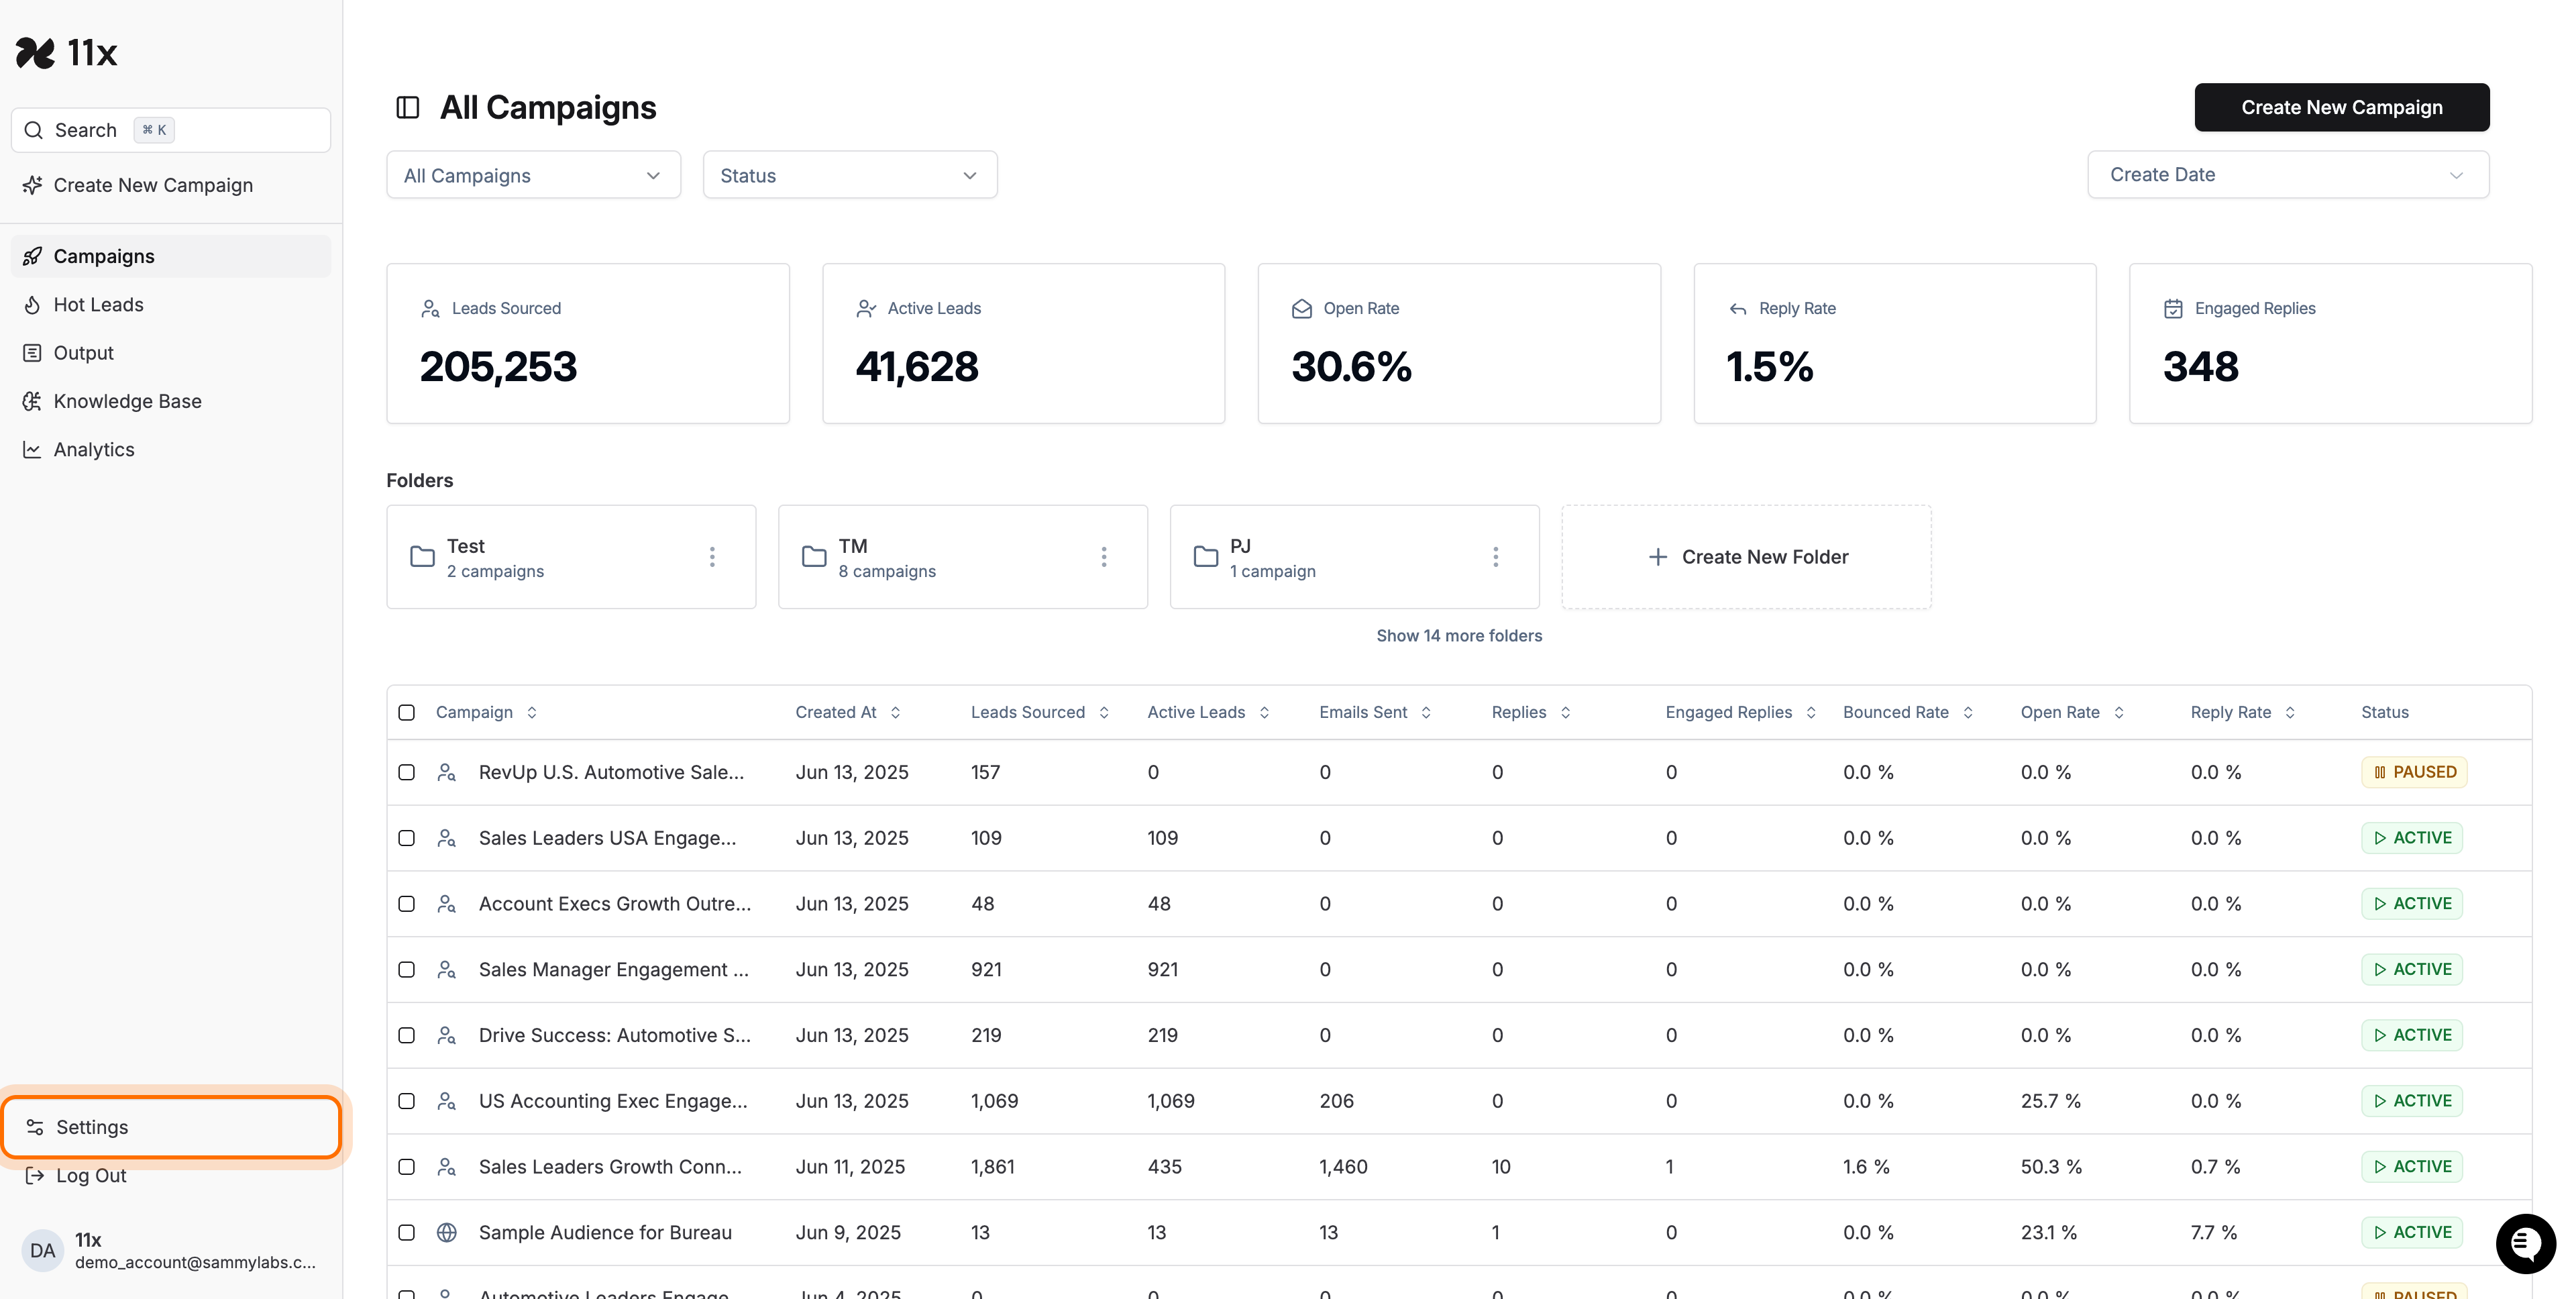
Task: Open the Test folder's three-dot menu
Action: point(712,557)
